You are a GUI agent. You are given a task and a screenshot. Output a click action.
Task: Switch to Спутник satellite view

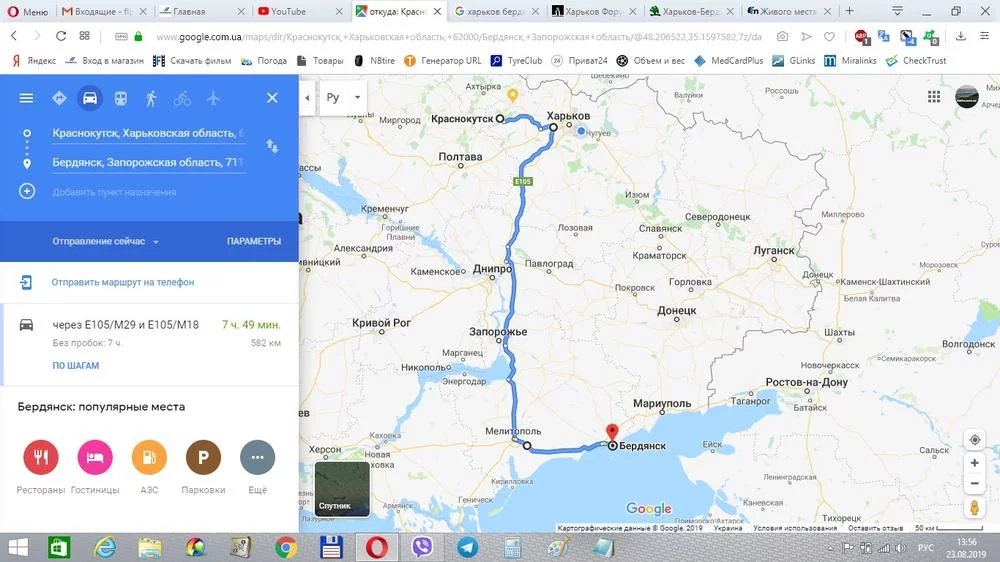coord(342,489)
